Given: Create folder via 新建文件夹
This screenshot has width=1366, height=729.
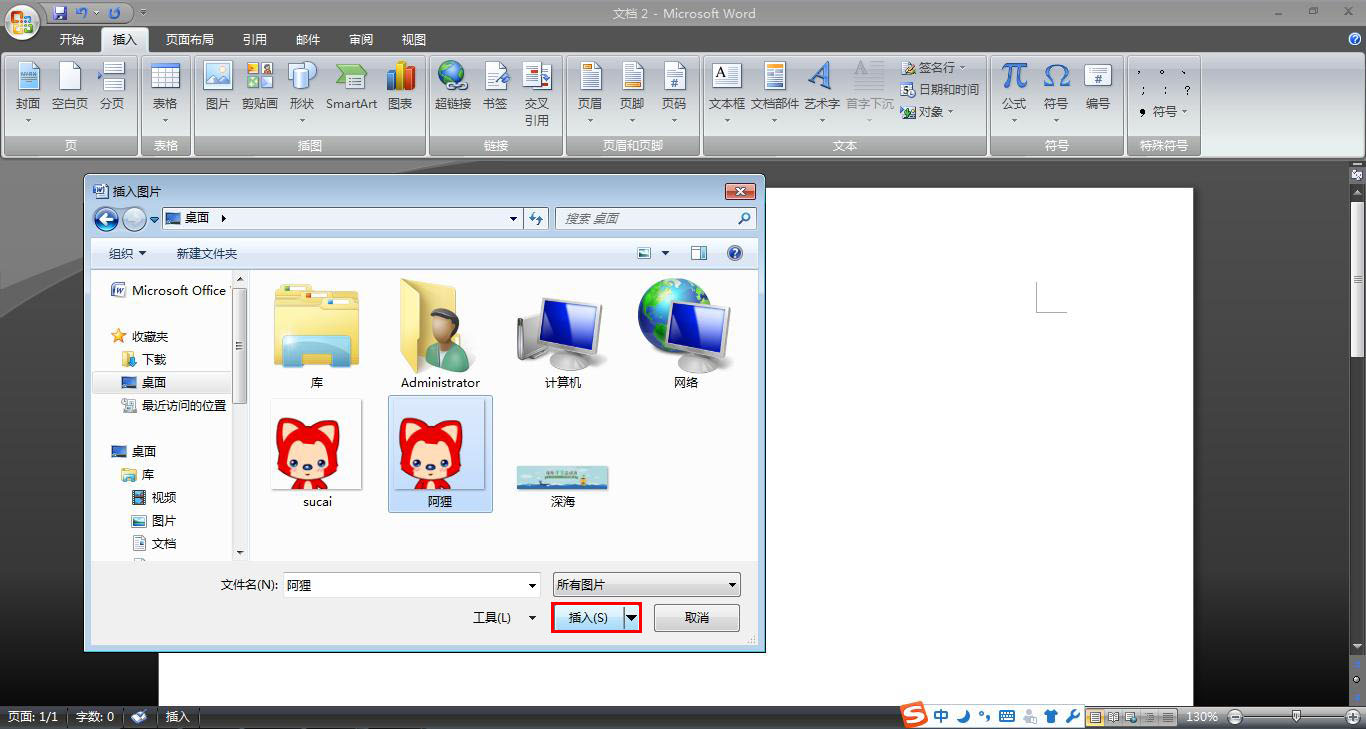Looking at the screenshot, I should 207,254.
